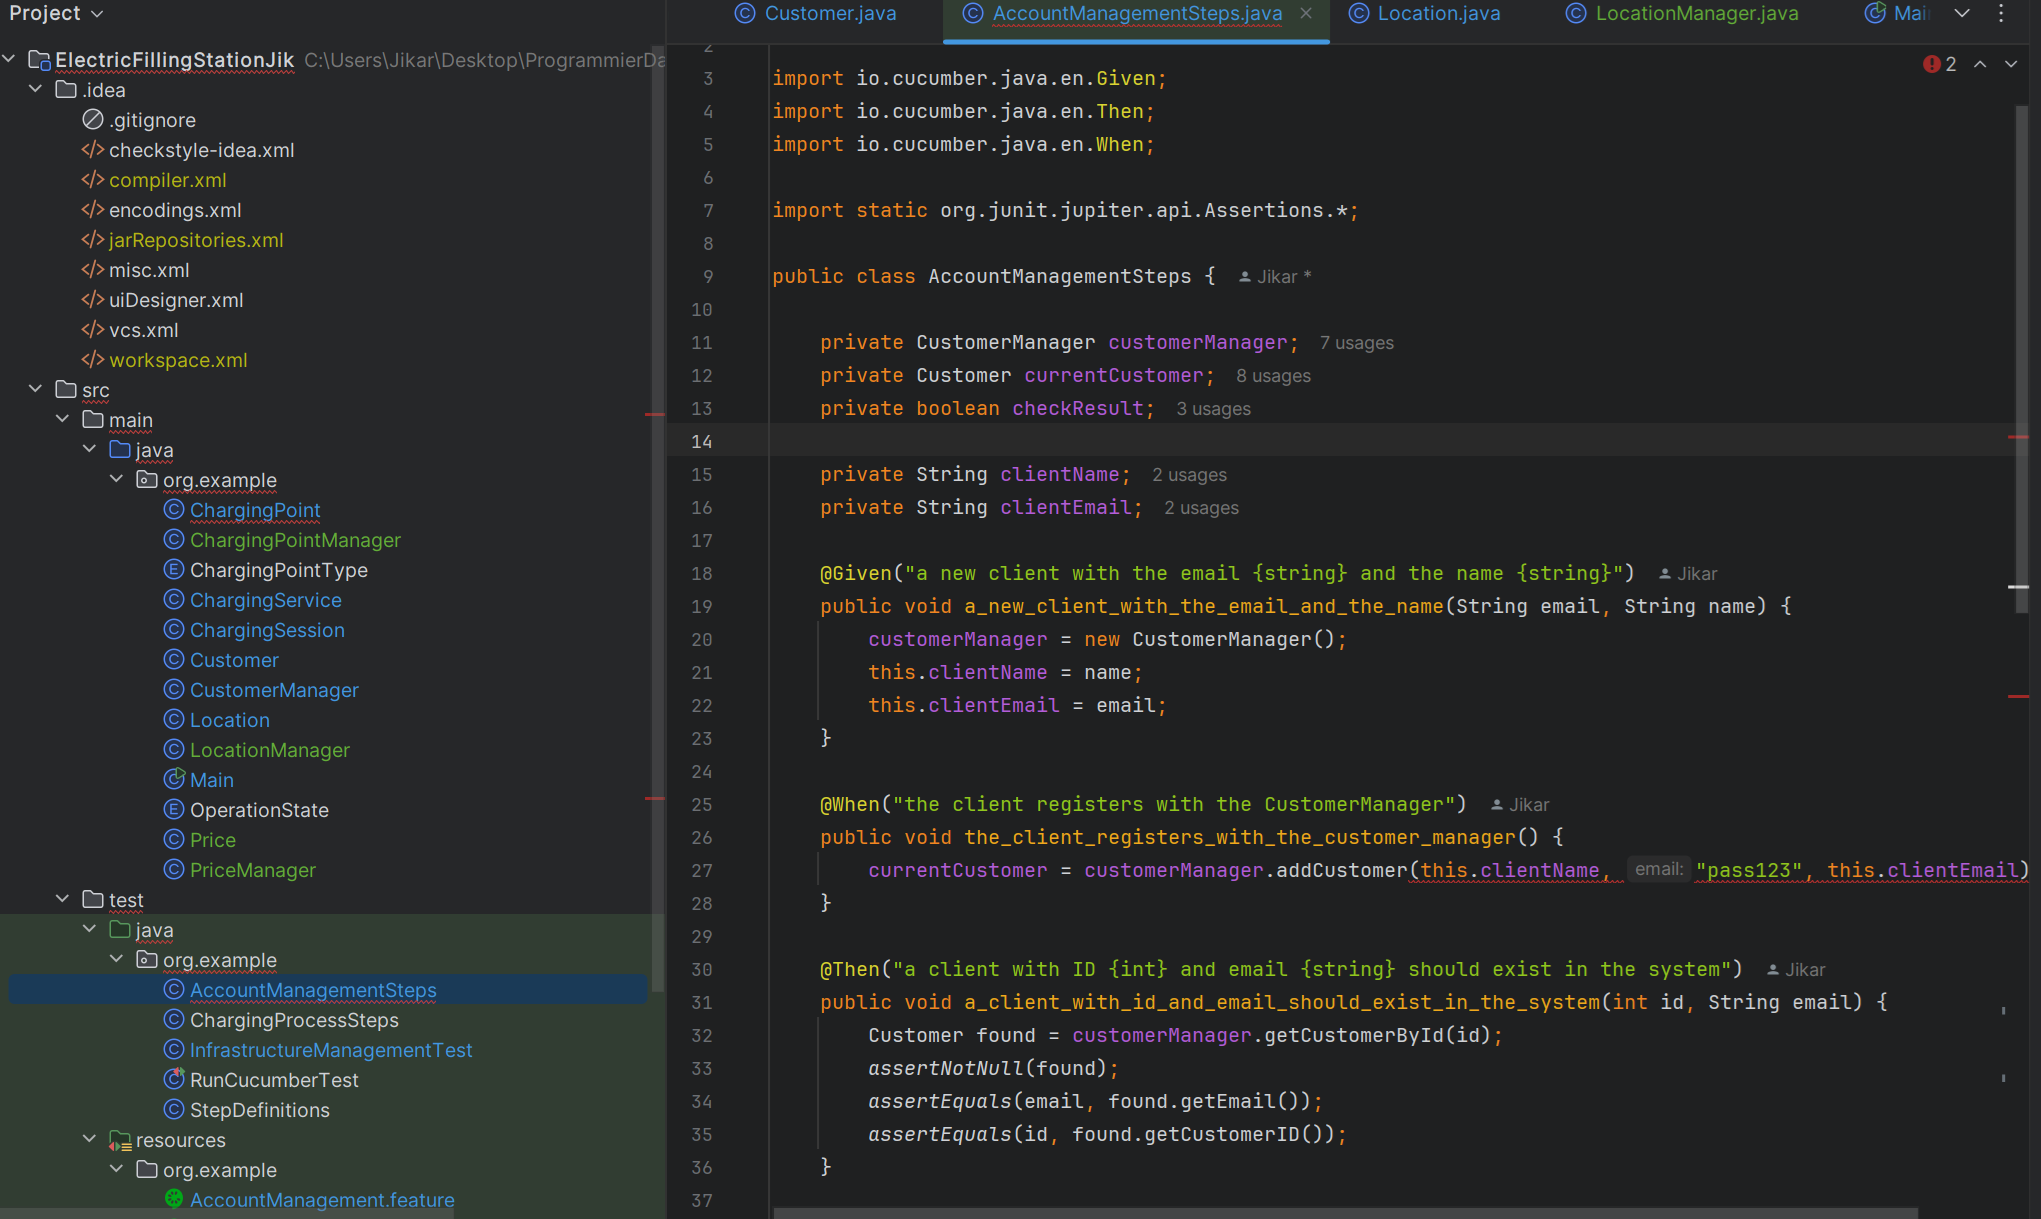Click the Cucumber run icon on RunCucumberTest
Screen dimensions: 2041x1219
175,1080
